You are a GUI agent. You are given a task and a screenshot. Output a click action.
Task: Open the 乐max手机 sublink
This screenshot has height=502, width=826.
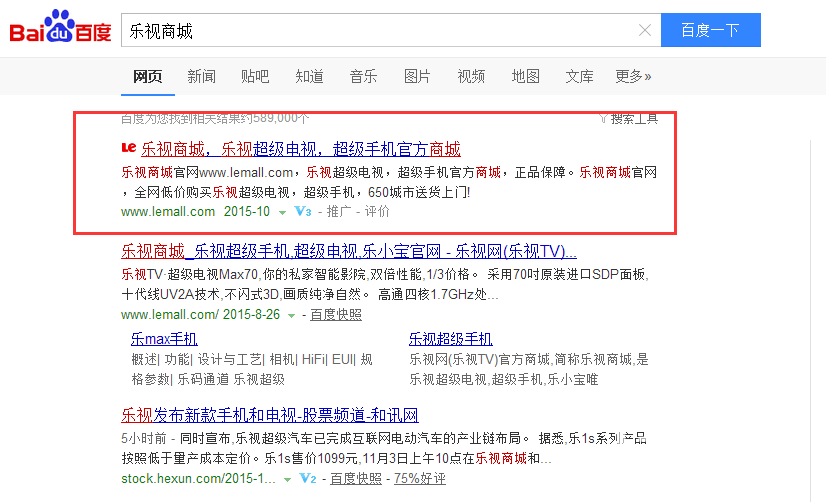164,338
